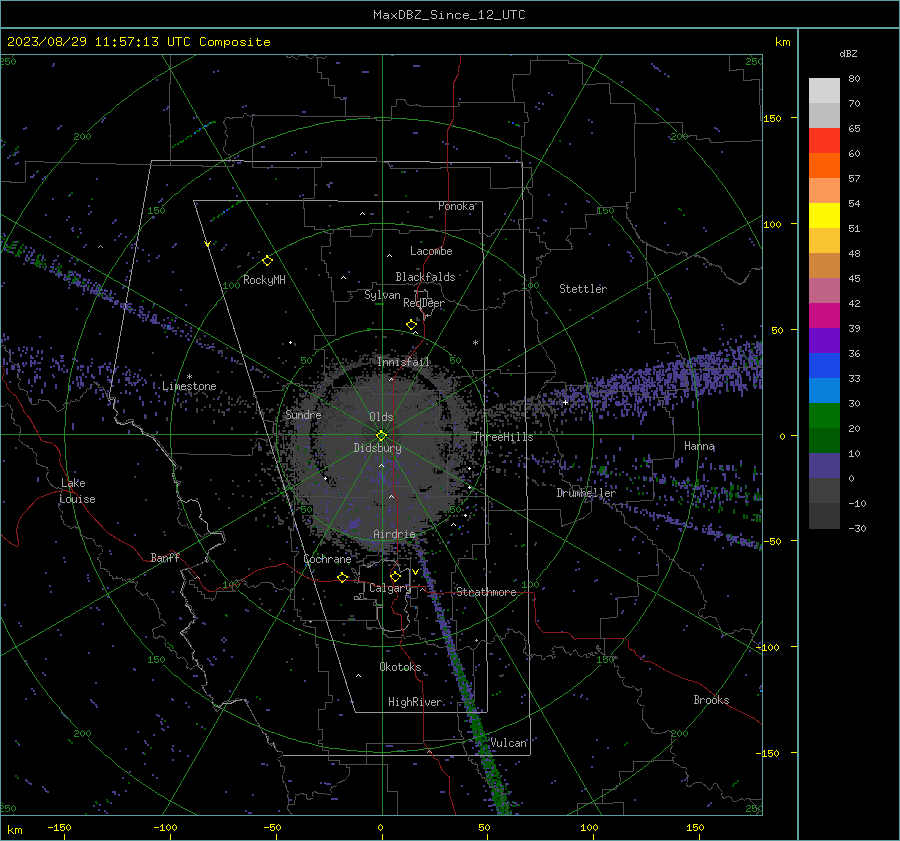Image resolution: width=900 pixels, height=841 pixels.
Task: Click the Vulcan label
Action: click(x=509, y=743)
